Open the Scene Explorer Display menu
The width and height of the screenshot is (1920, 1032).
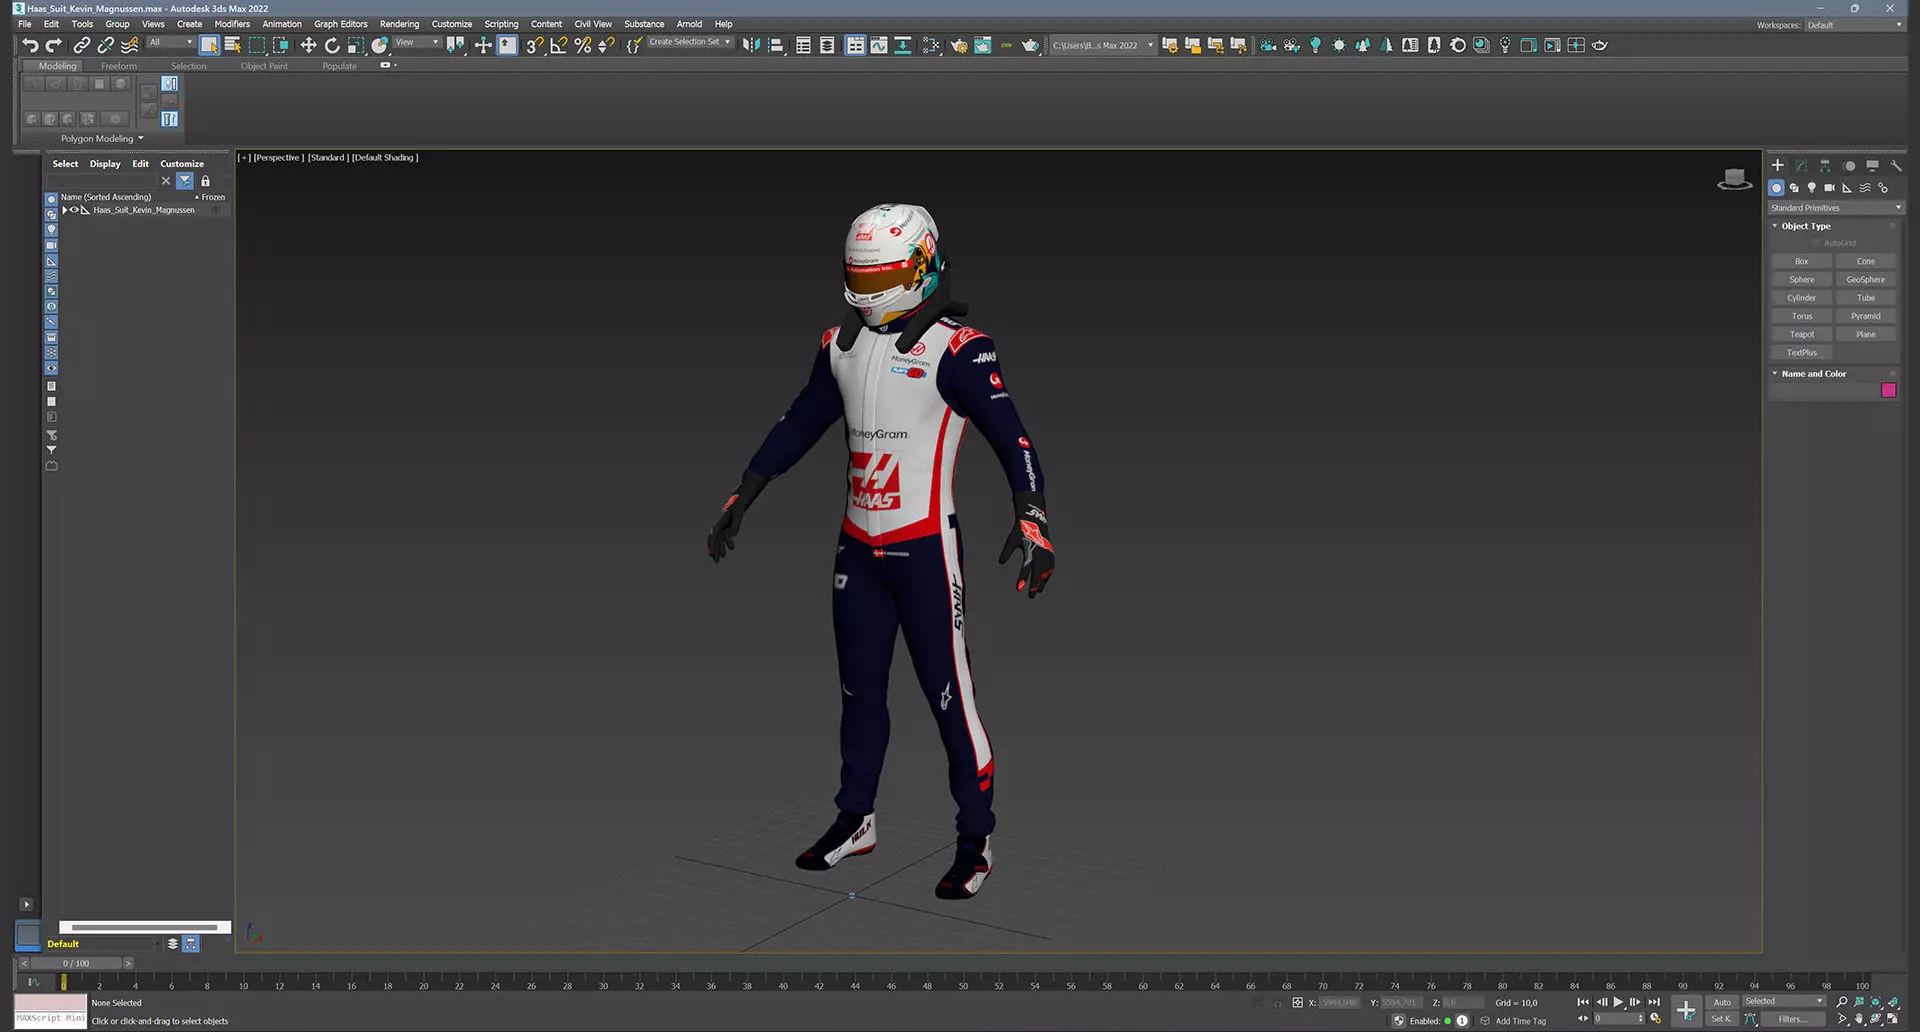pyautogui.click(x=105, y=164)
